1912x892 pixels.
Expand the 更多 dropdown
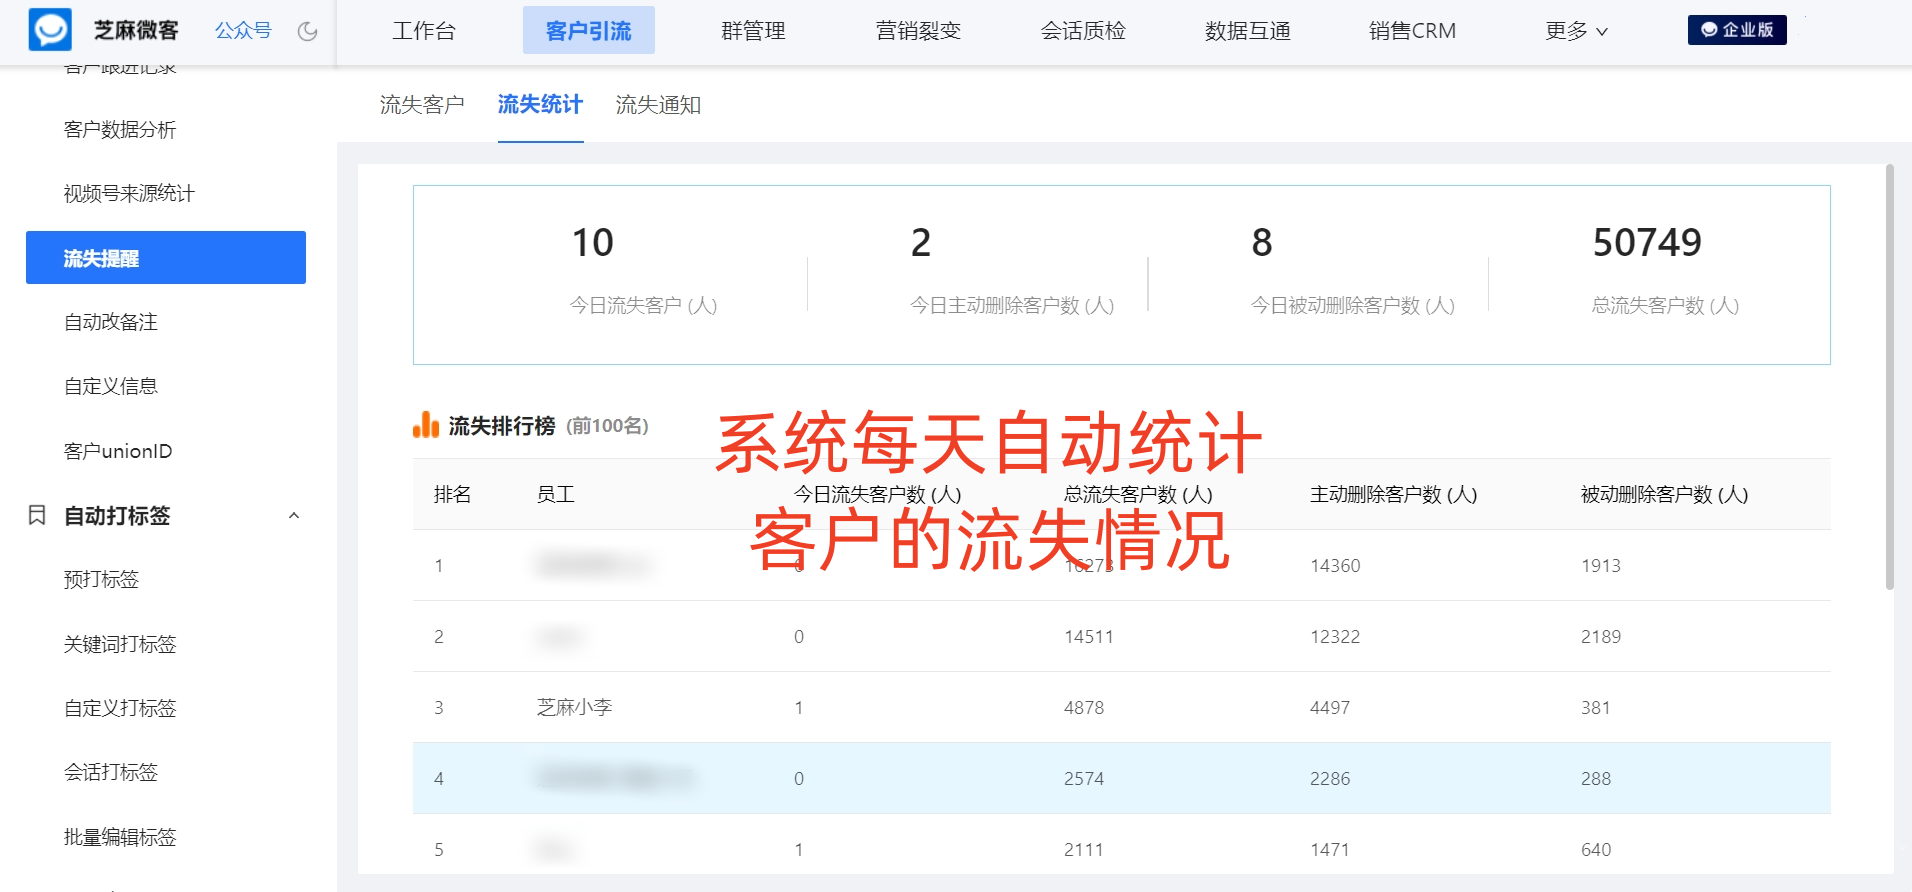pyautogui.click(x=1576, y=31)
